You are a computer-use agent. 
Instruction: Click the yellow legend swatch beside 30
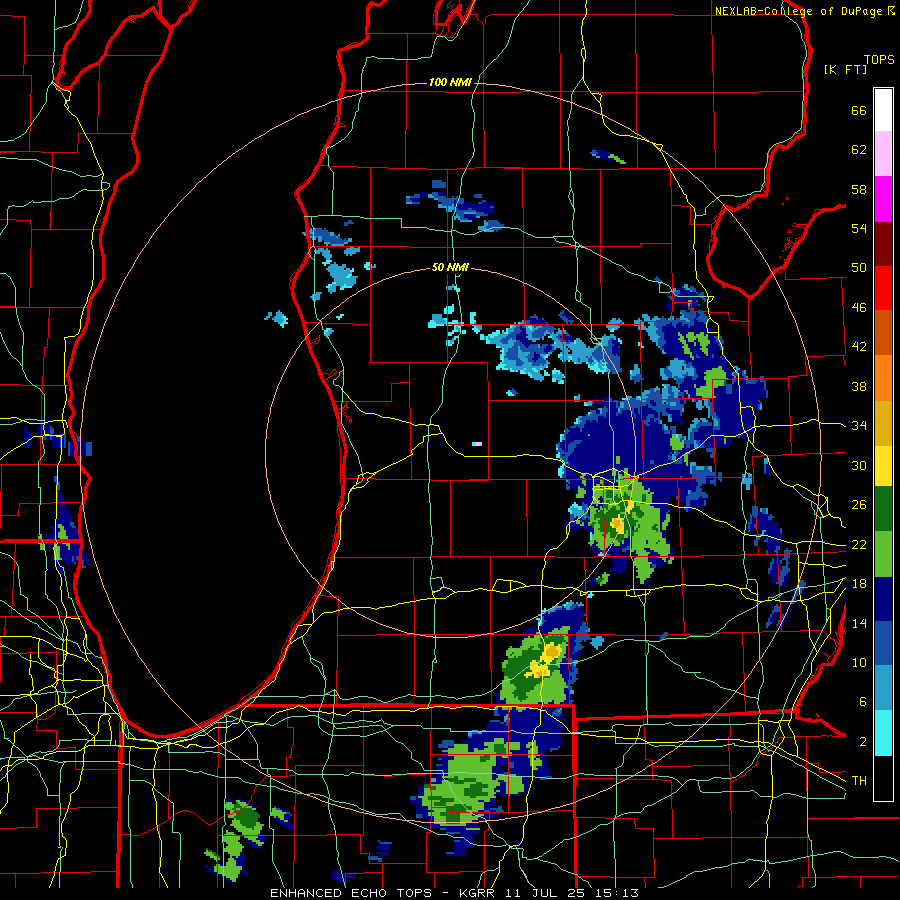click(x=883, y=466)
